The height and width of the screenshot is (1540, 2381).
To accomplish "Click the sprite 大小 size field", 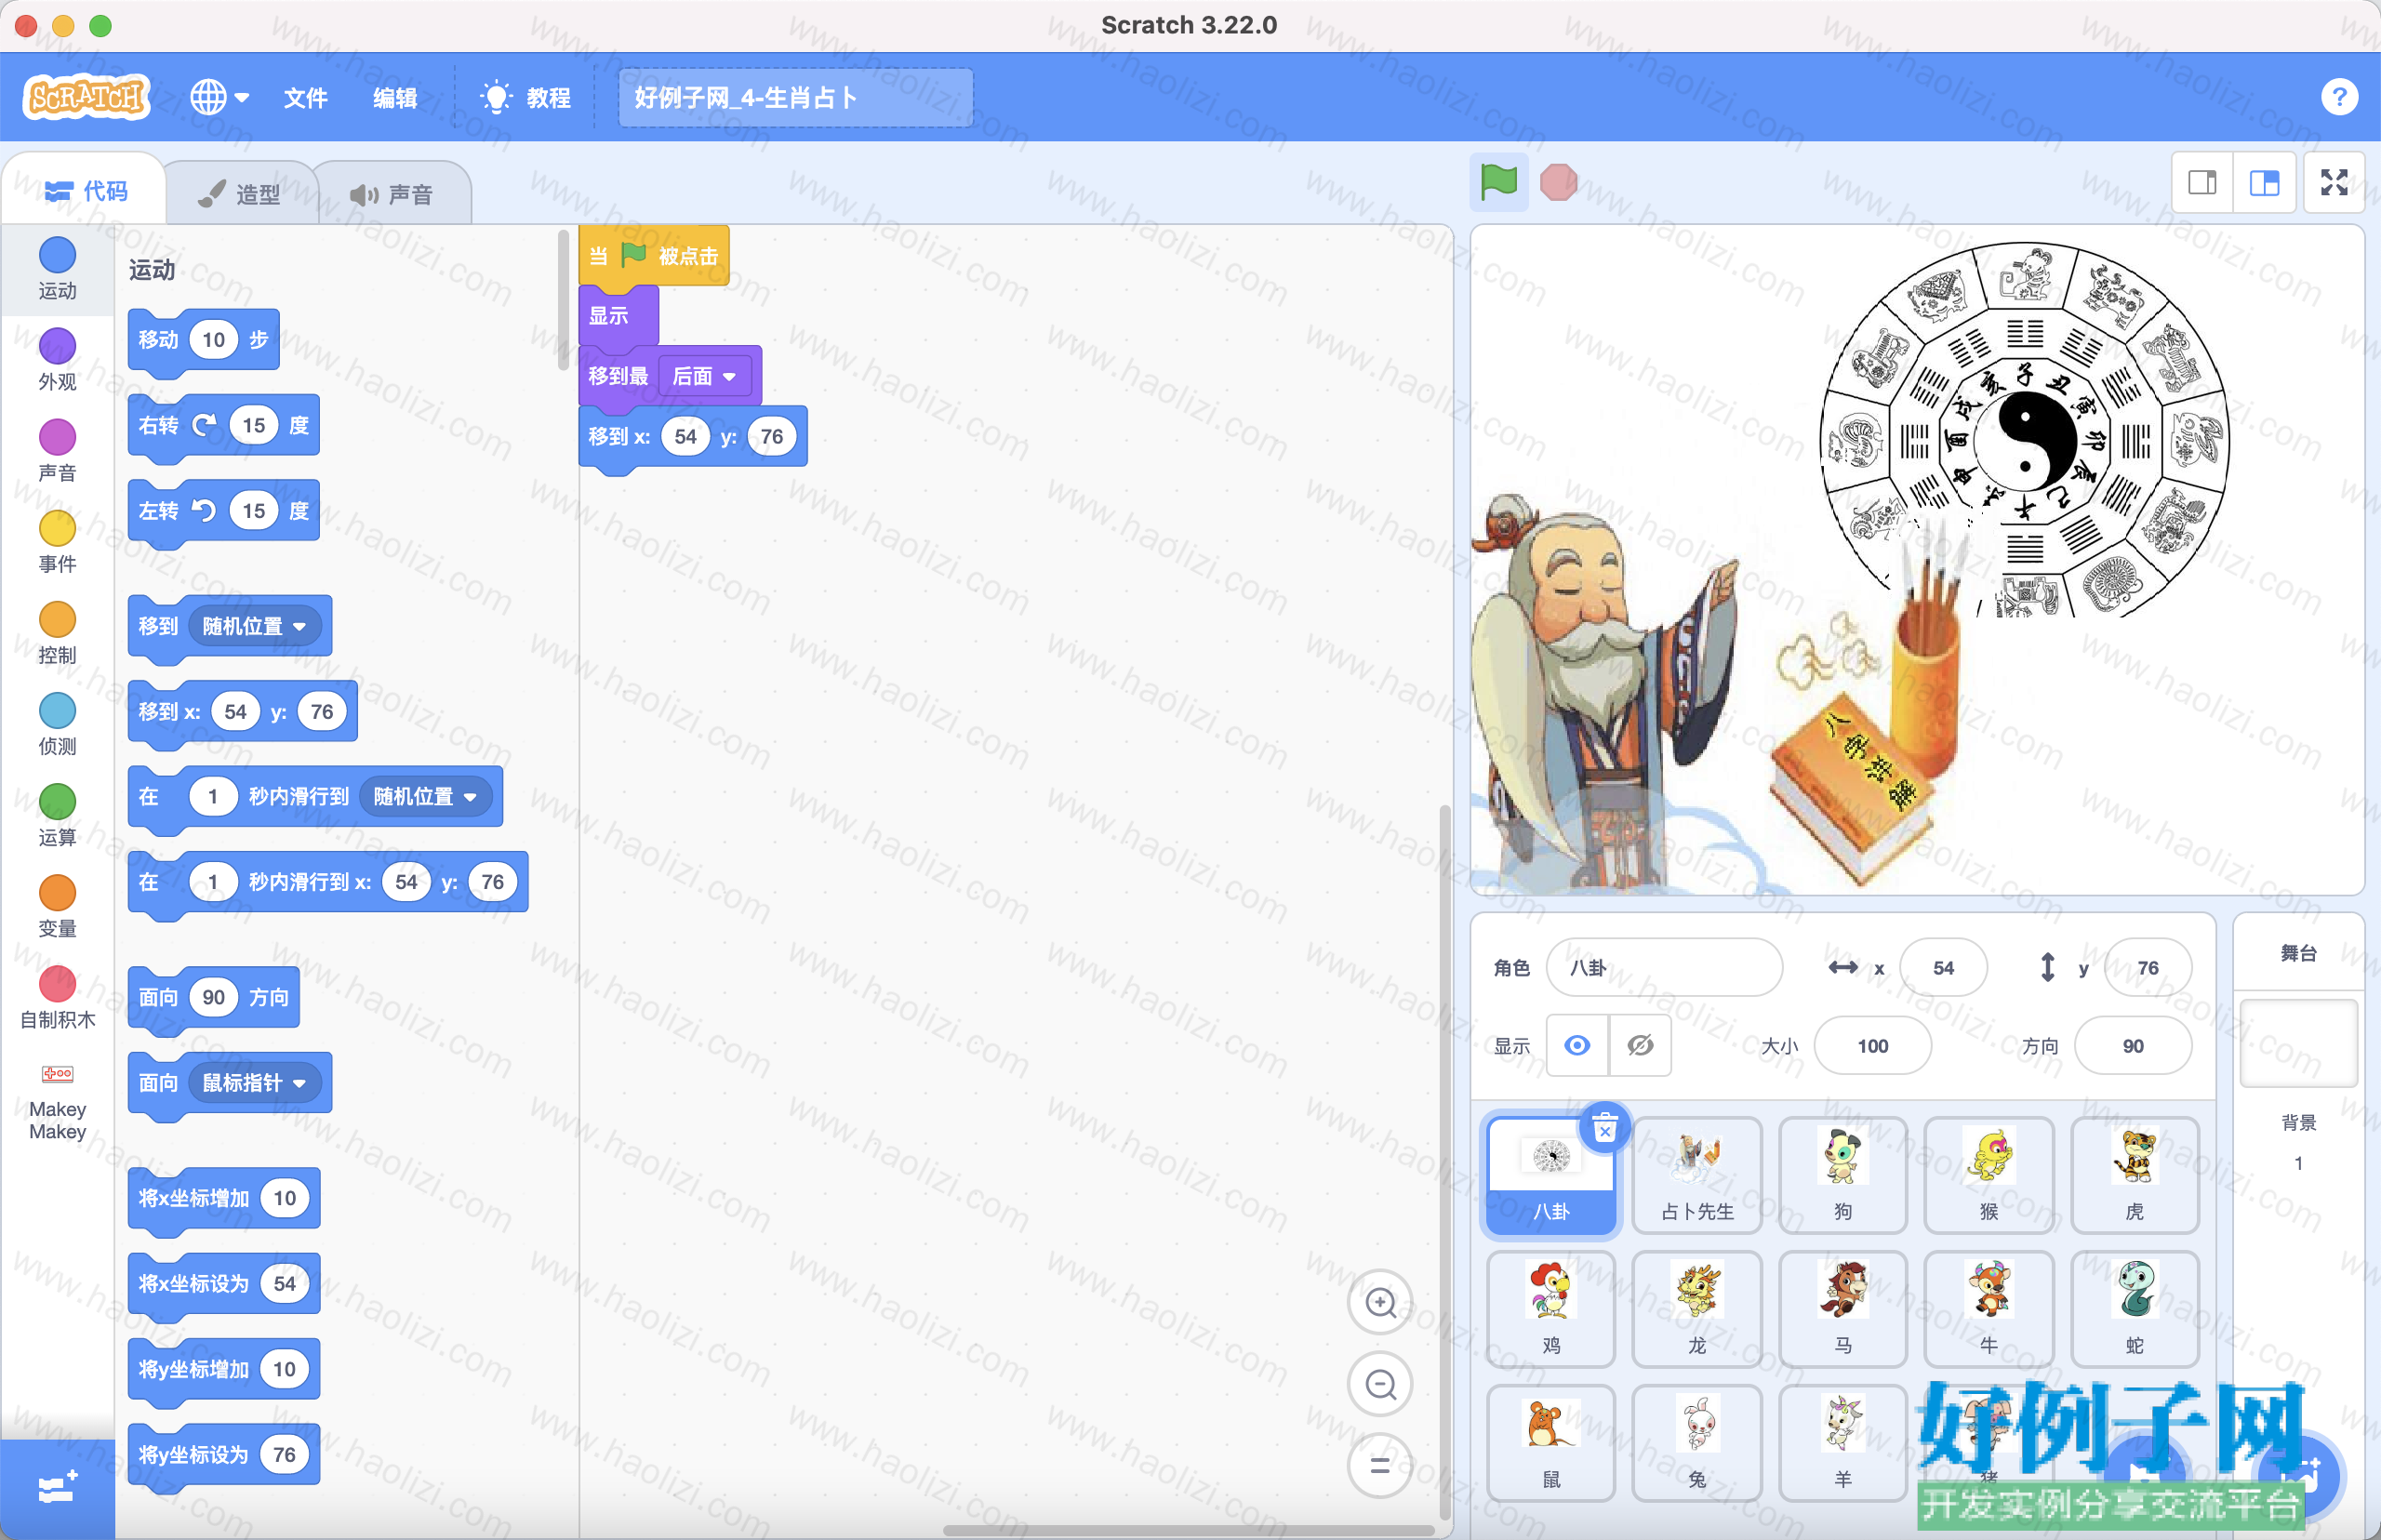I will tap(1872, 1045).
